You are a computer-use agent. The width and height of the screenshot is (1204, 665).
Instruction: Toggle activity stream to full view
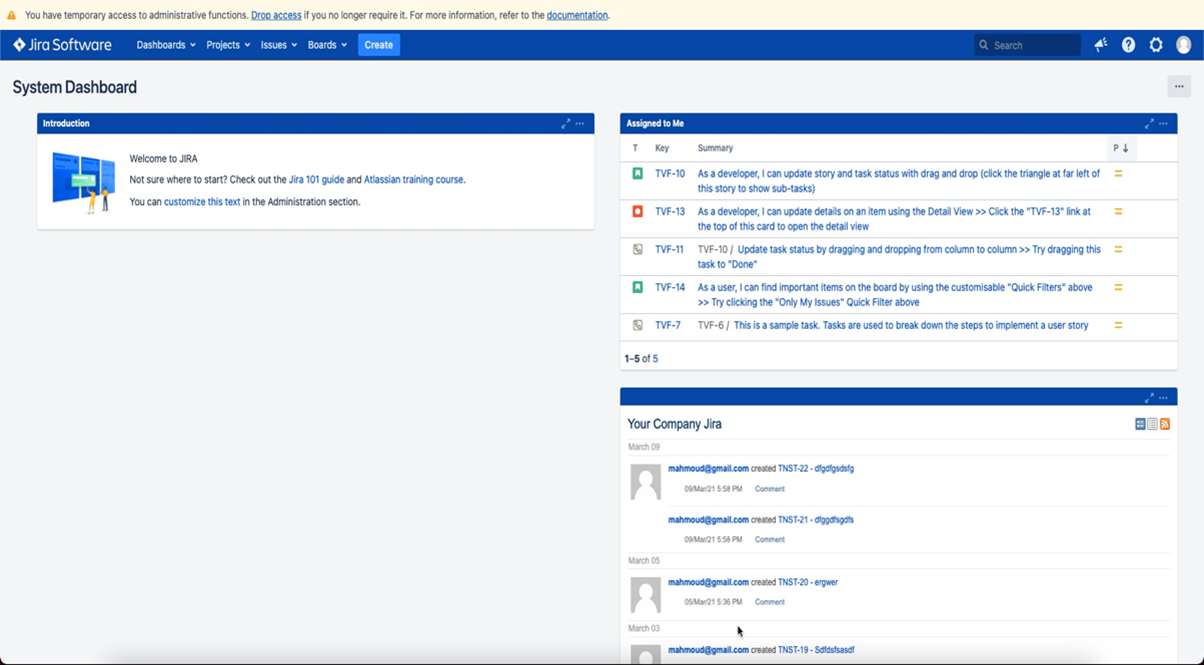pos(1140,424)
